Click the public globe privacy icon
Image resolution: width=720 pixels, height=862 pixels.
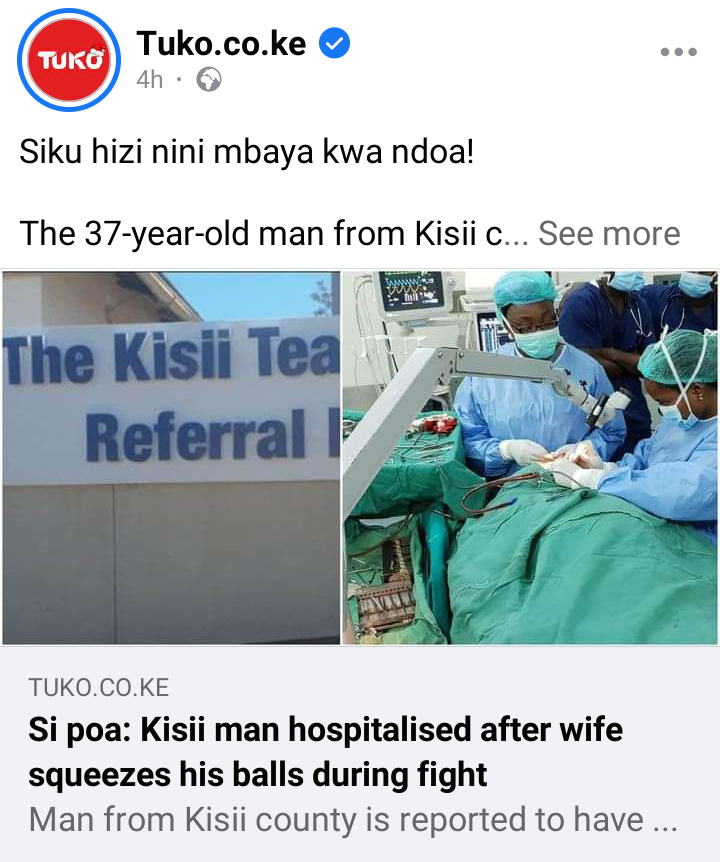click(209, 80)
